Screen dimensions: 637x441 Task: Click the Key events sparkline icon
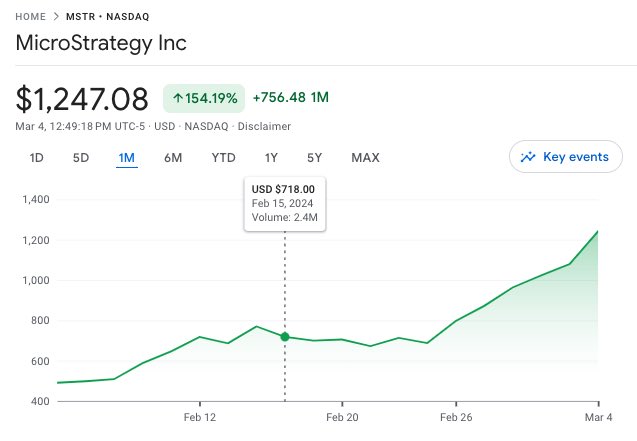[529, 157]
